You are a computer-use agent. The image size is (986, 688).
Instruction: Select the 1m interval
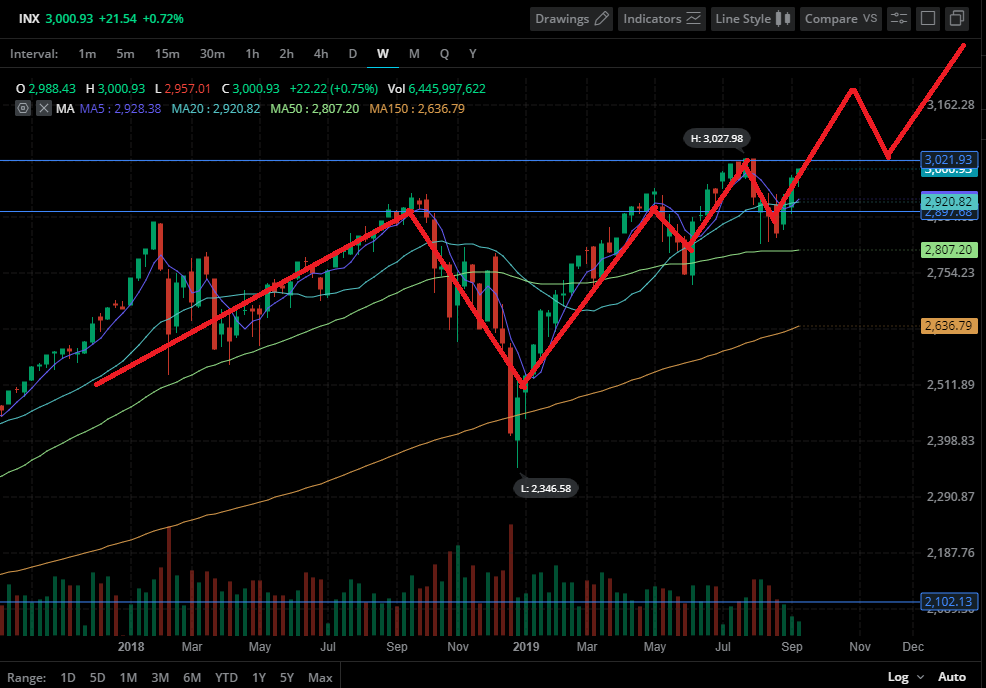[87, 54]
